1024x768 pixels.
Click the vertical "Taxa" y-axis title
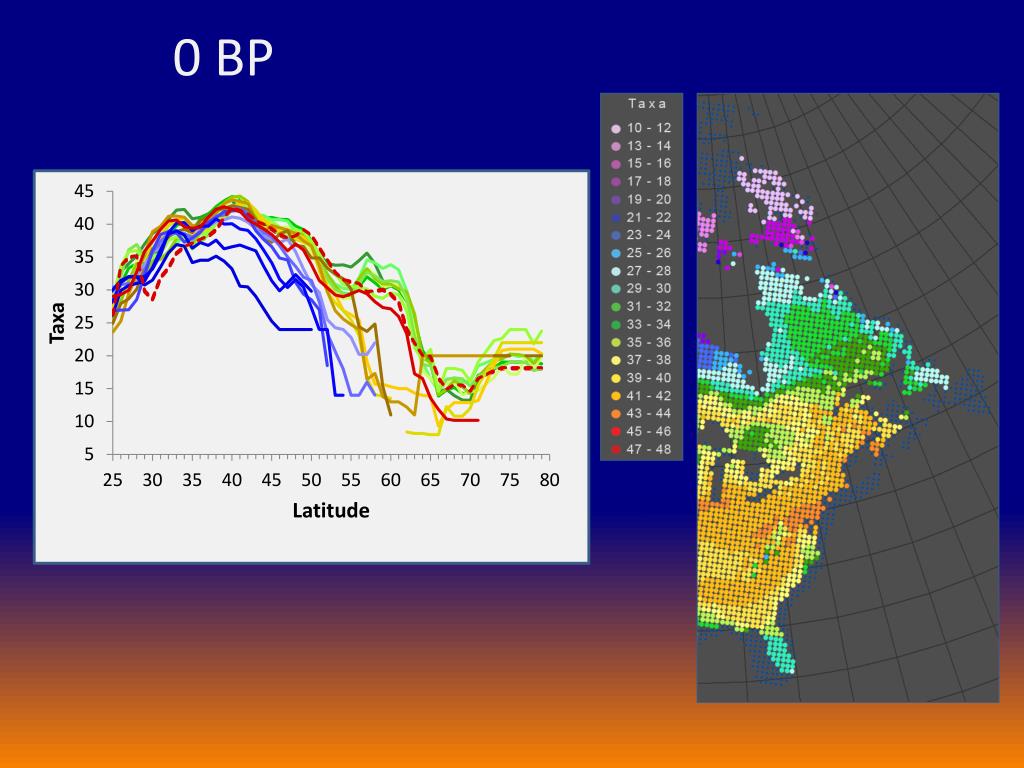point(57,322)
